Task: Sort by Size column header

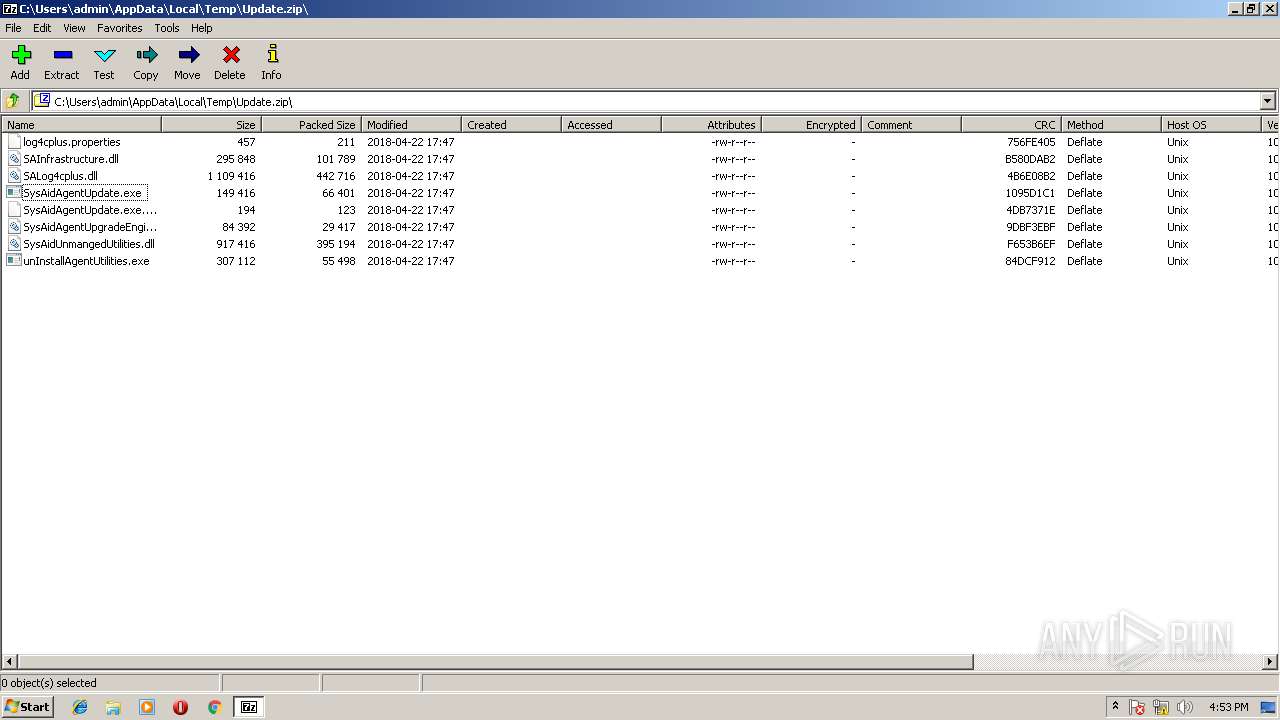Action: (x=211, y=125)
